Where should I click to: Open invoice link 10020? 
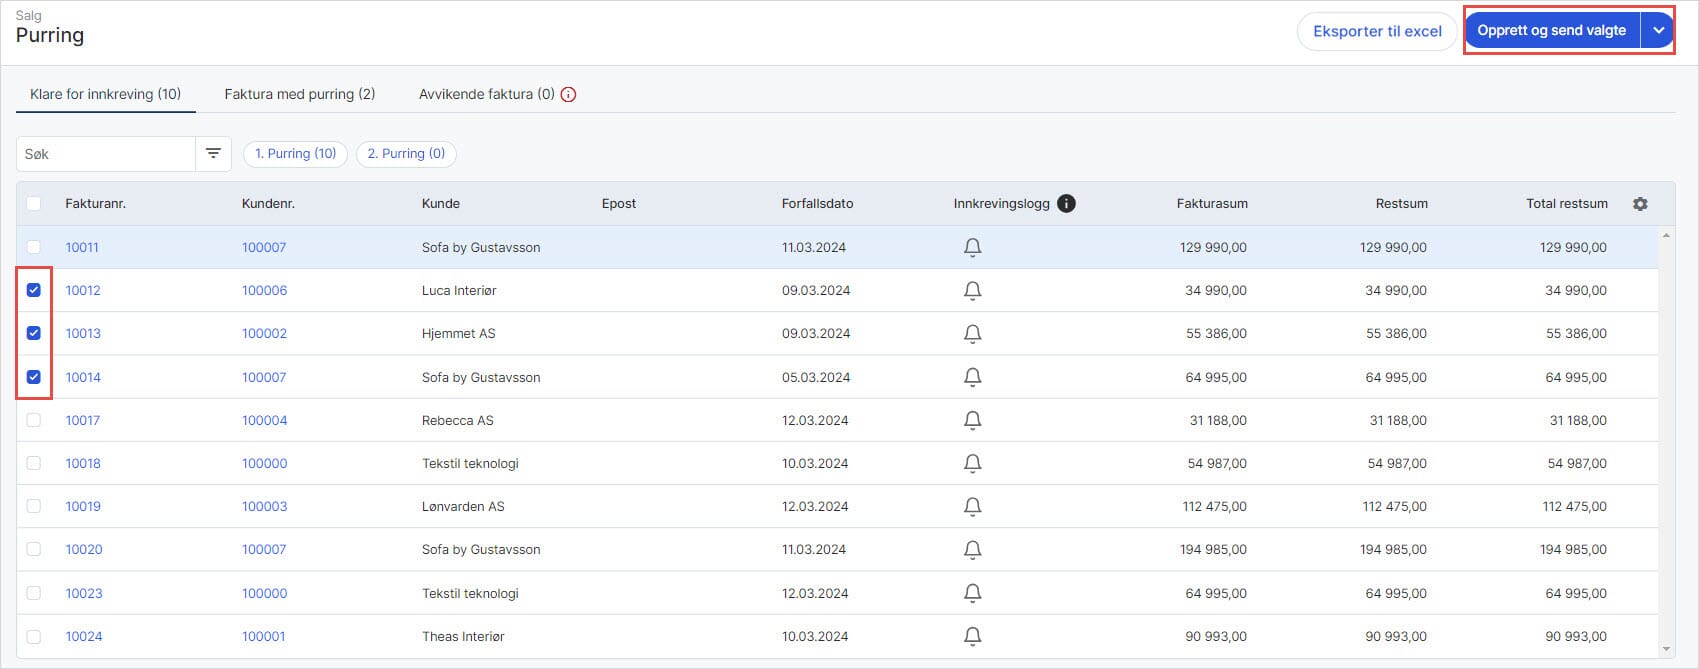[84, 549]
